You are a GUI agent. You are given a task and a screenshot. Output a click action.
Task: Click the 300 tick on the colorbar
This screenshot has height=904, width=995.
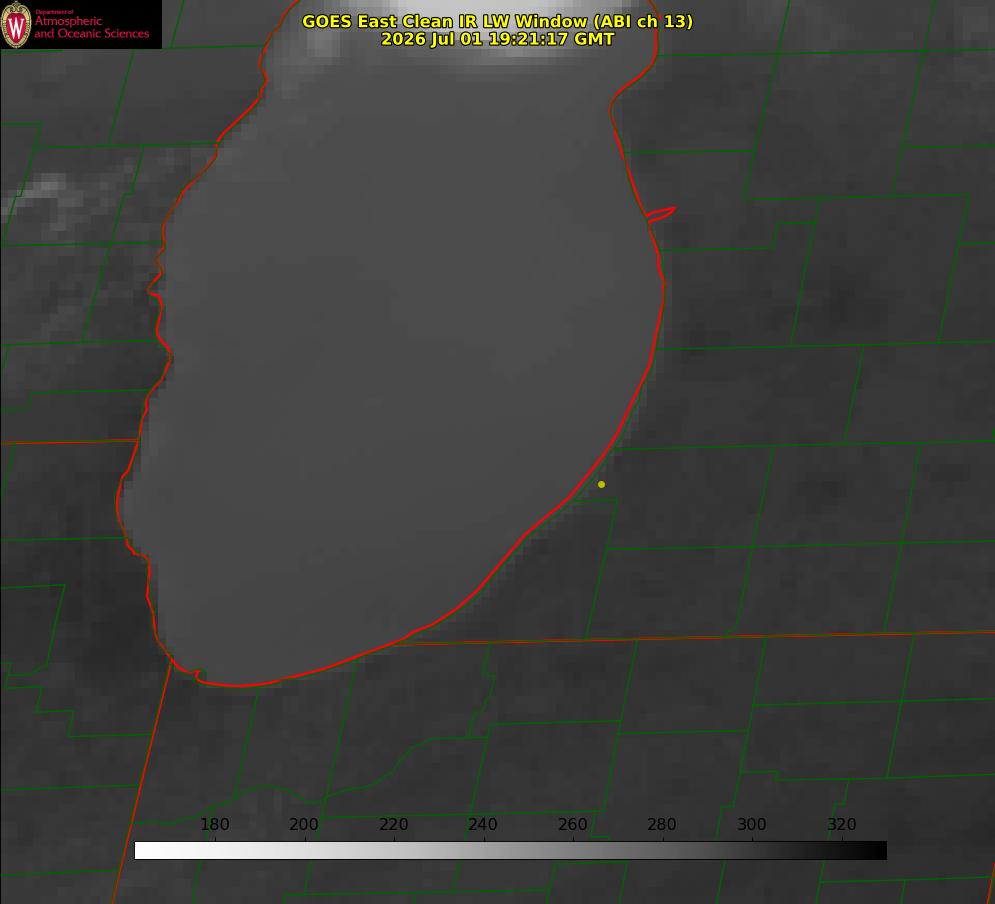[752, 824]
